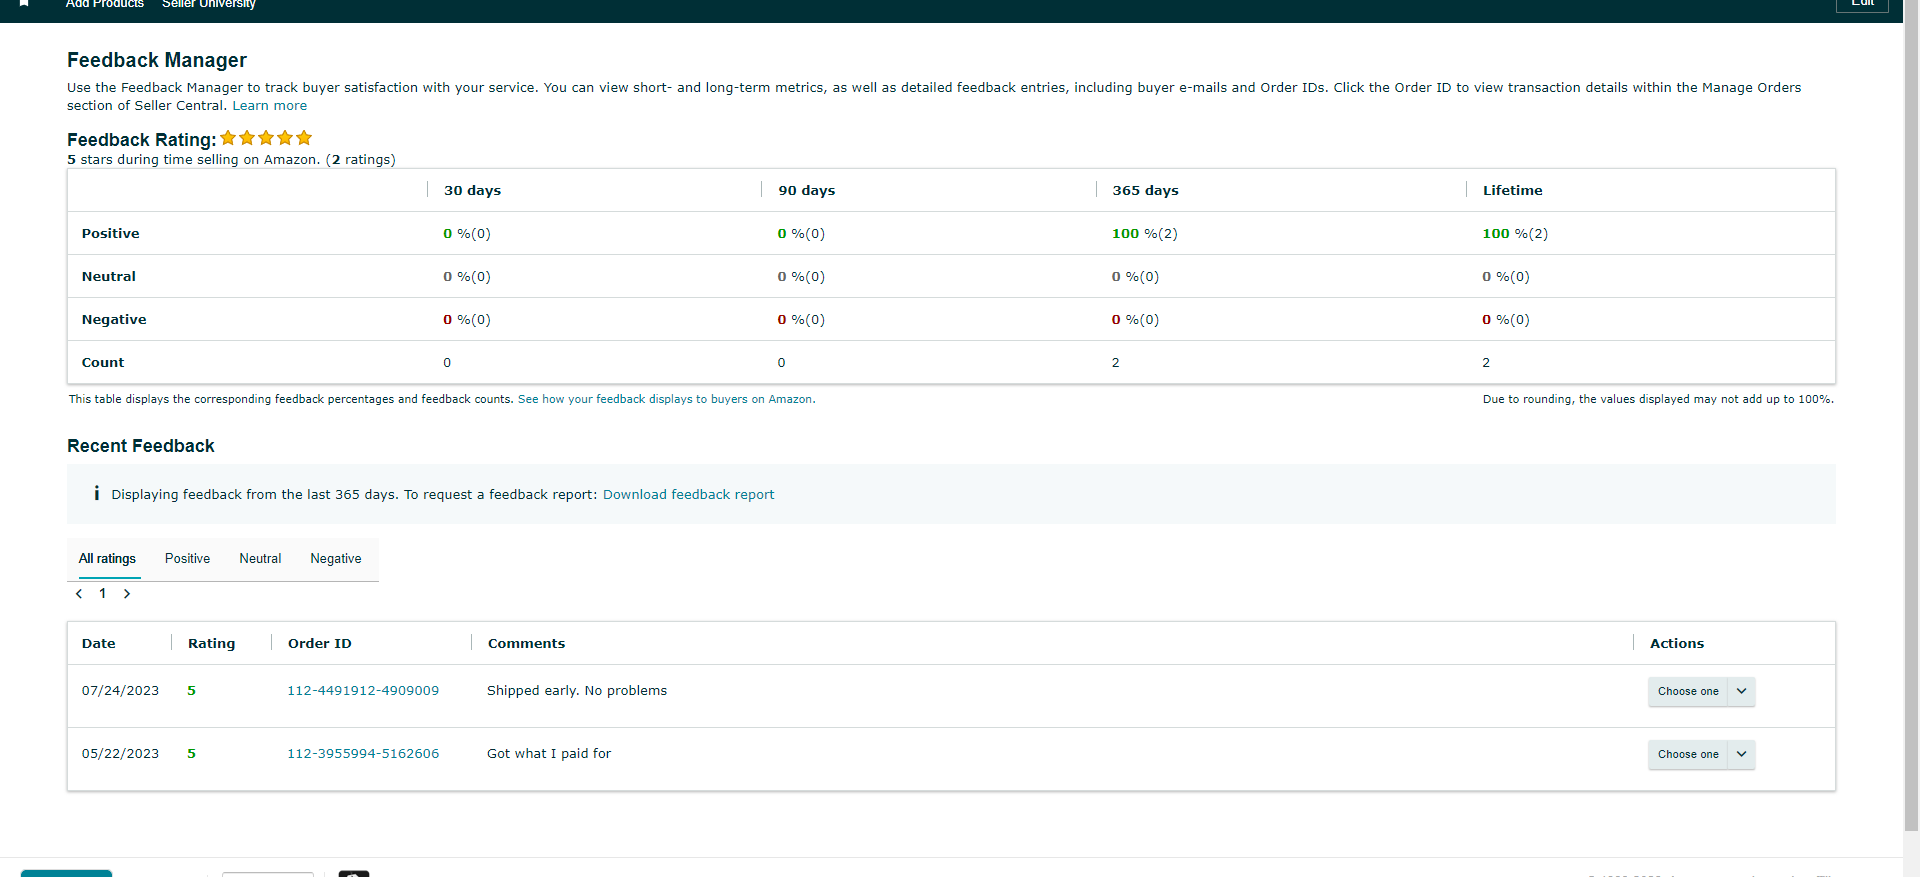Open order 112-4491912-4909009
The height and width of the screenshot is (877, 1920).
coord(363,691)
